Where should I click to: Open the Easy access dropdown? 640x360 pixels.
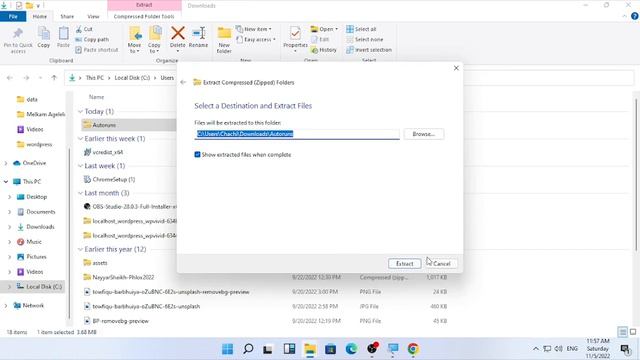pyautogui.click(x=256, y=40)
